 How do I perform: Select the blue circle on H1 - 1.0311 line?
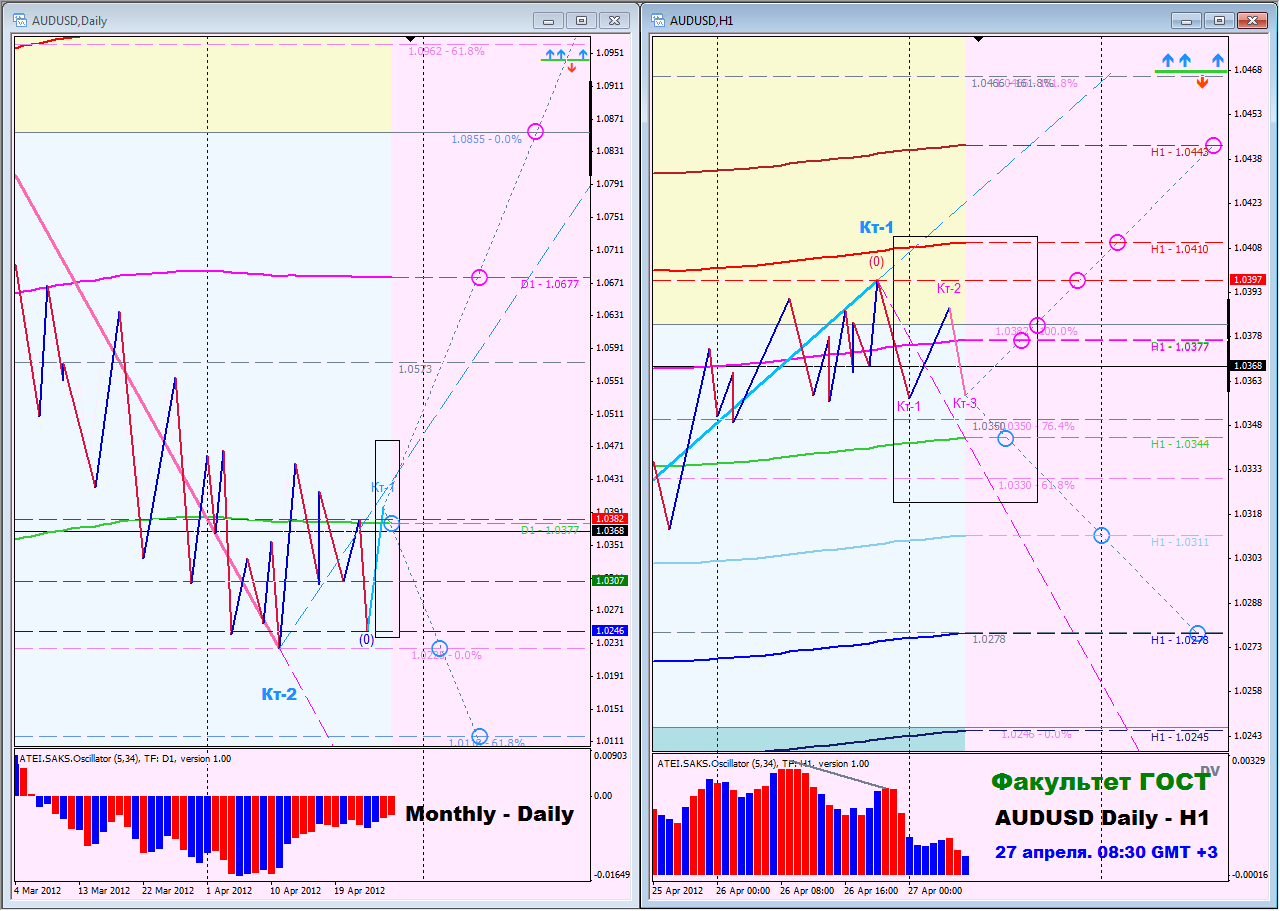[1101, 535]
